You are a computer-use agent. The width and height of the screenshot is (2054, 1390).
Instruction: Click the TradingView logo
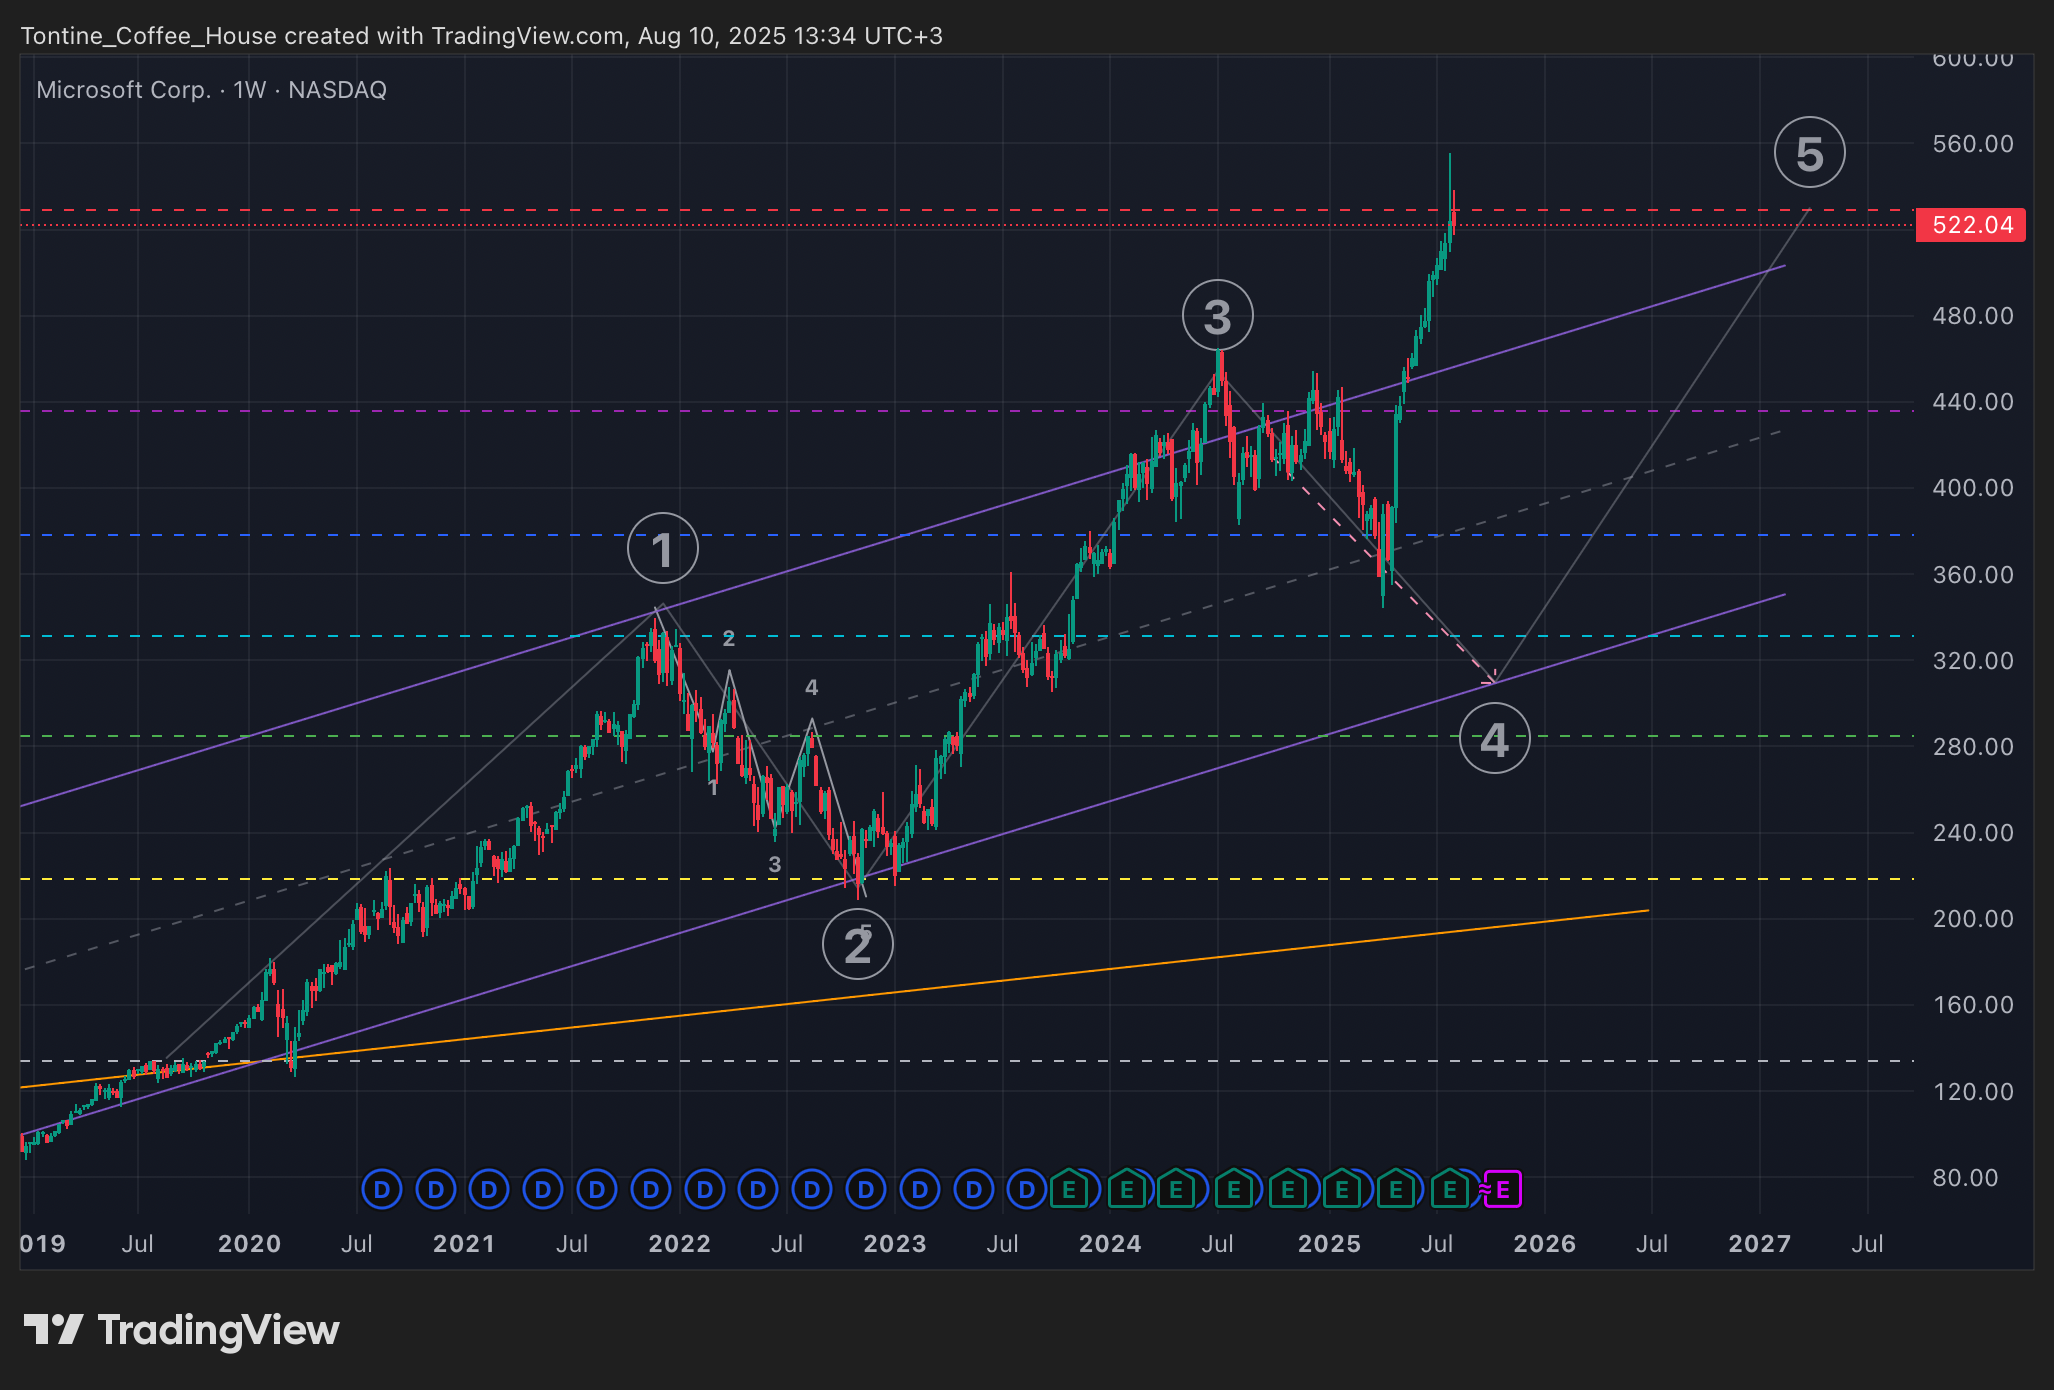pyautogui.click(x=181, y=1330)
